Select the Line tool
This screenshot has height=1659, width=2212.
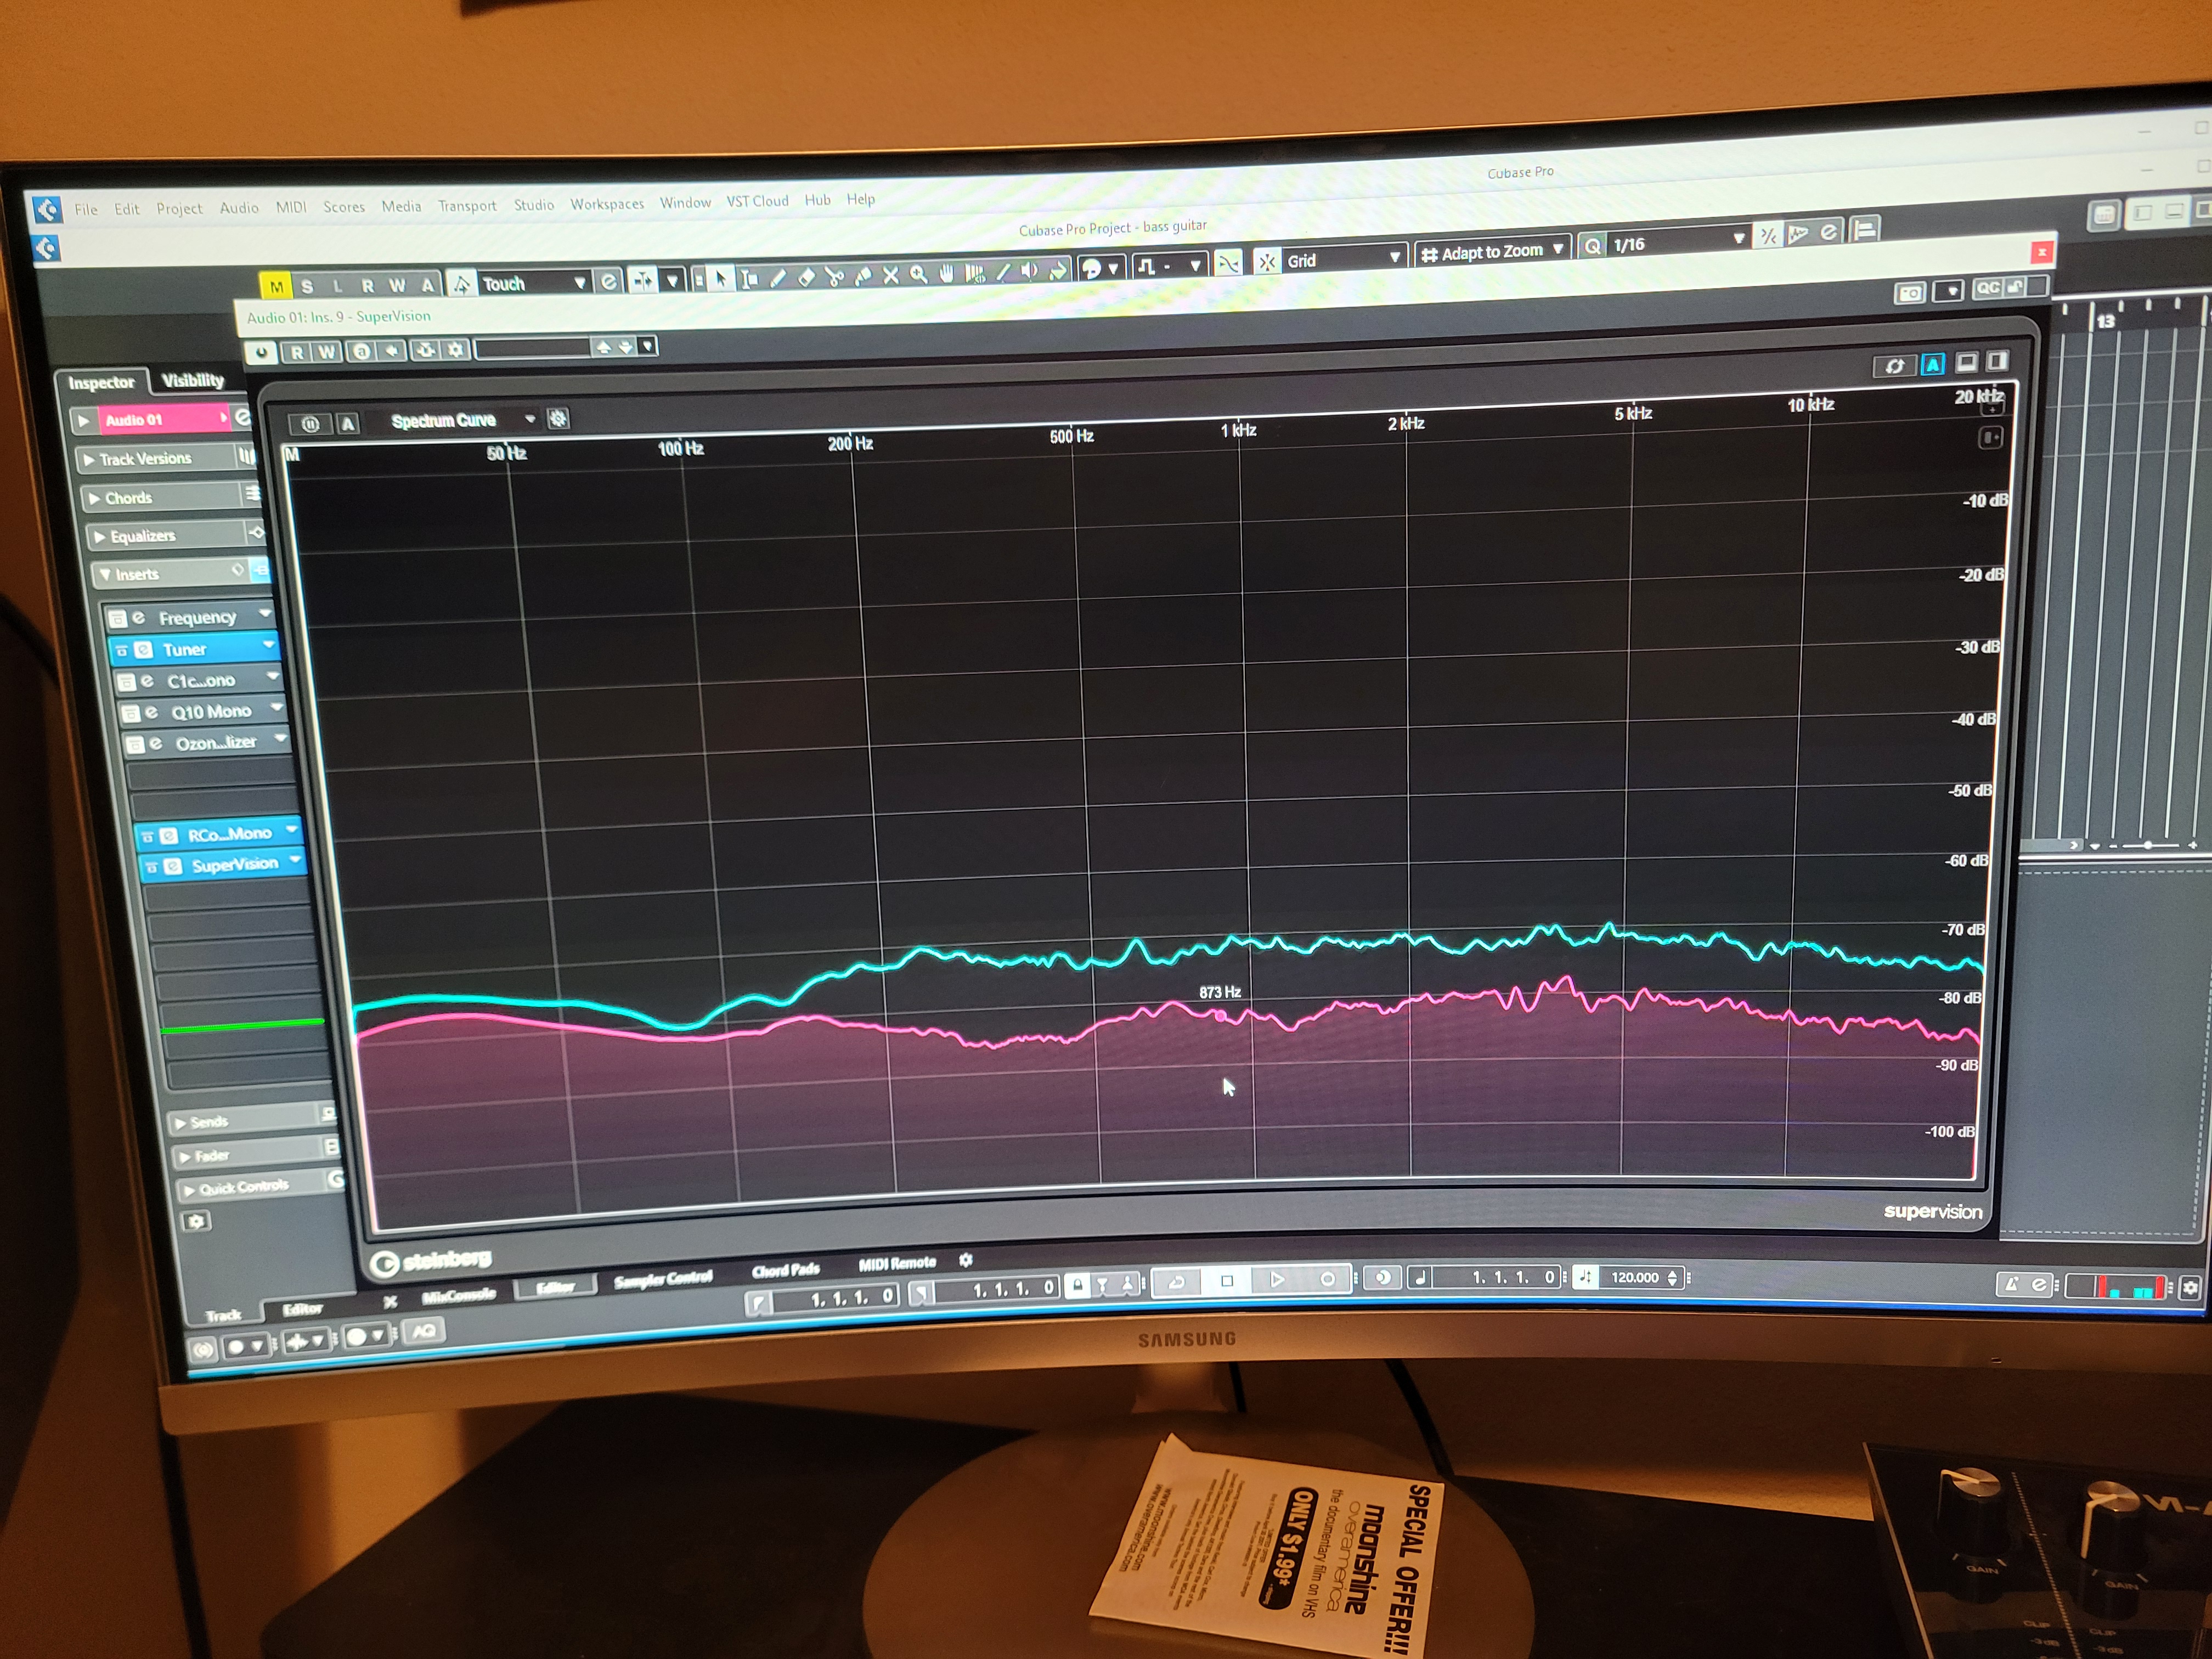click(x=1003, y=271)
